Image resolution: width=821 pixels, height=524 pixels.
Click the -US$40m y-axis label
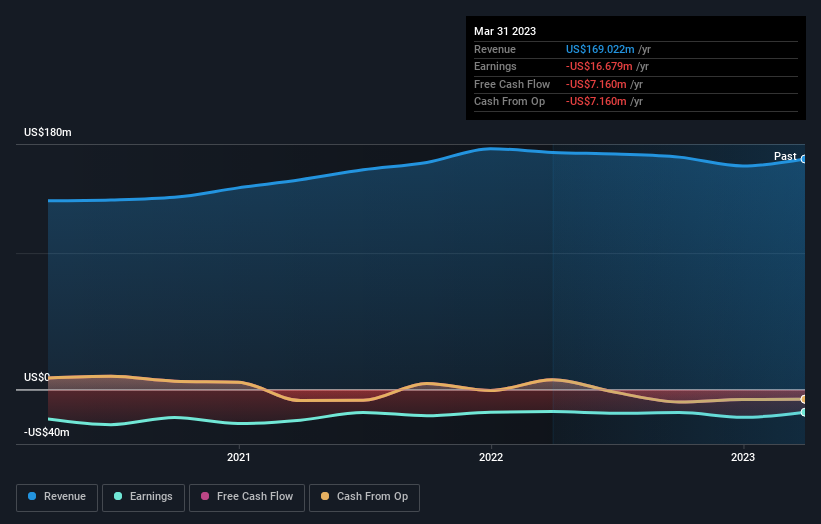point(47,432)
